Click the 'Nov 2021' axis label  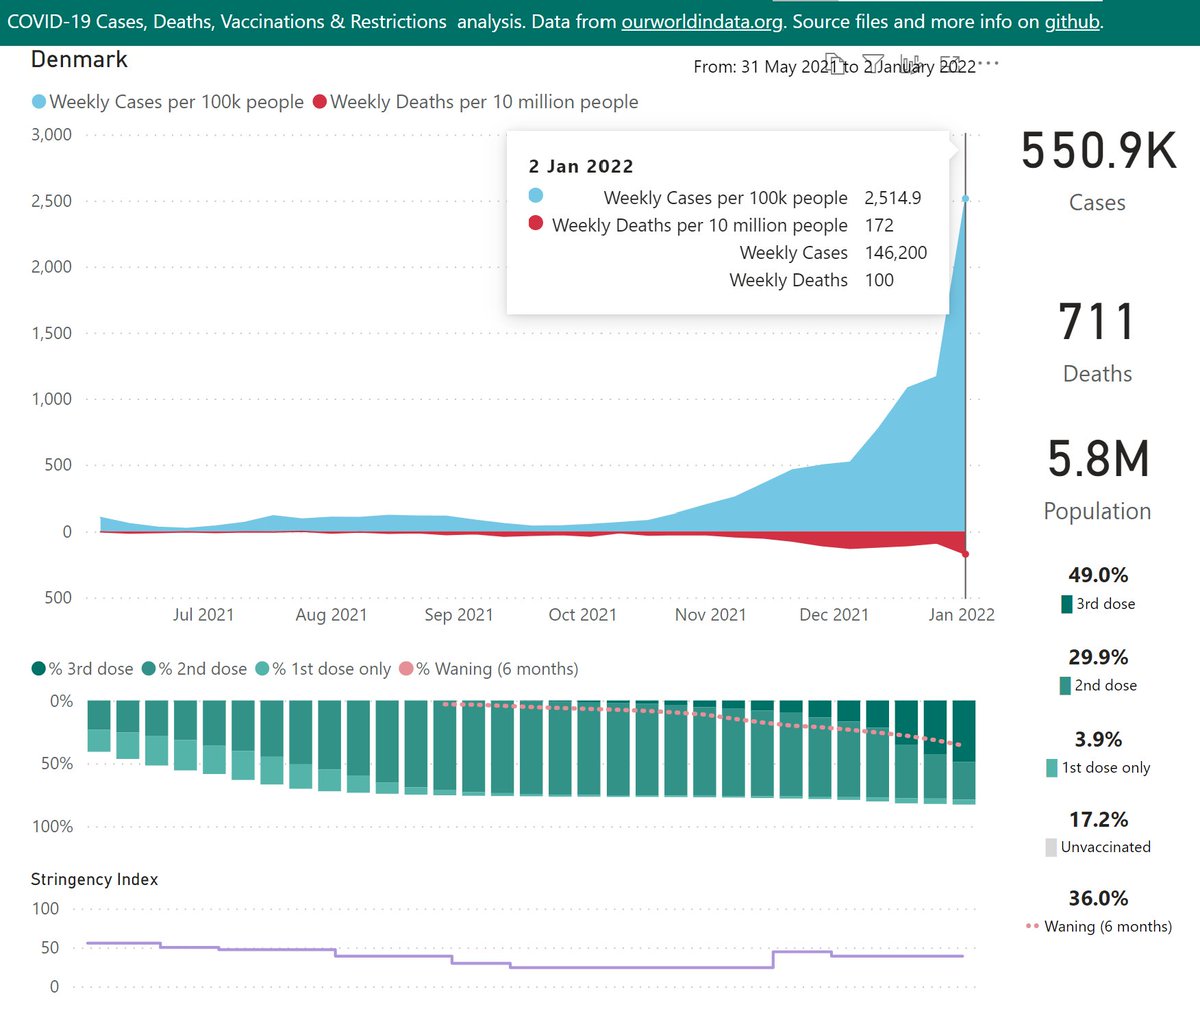click(711, 615)
